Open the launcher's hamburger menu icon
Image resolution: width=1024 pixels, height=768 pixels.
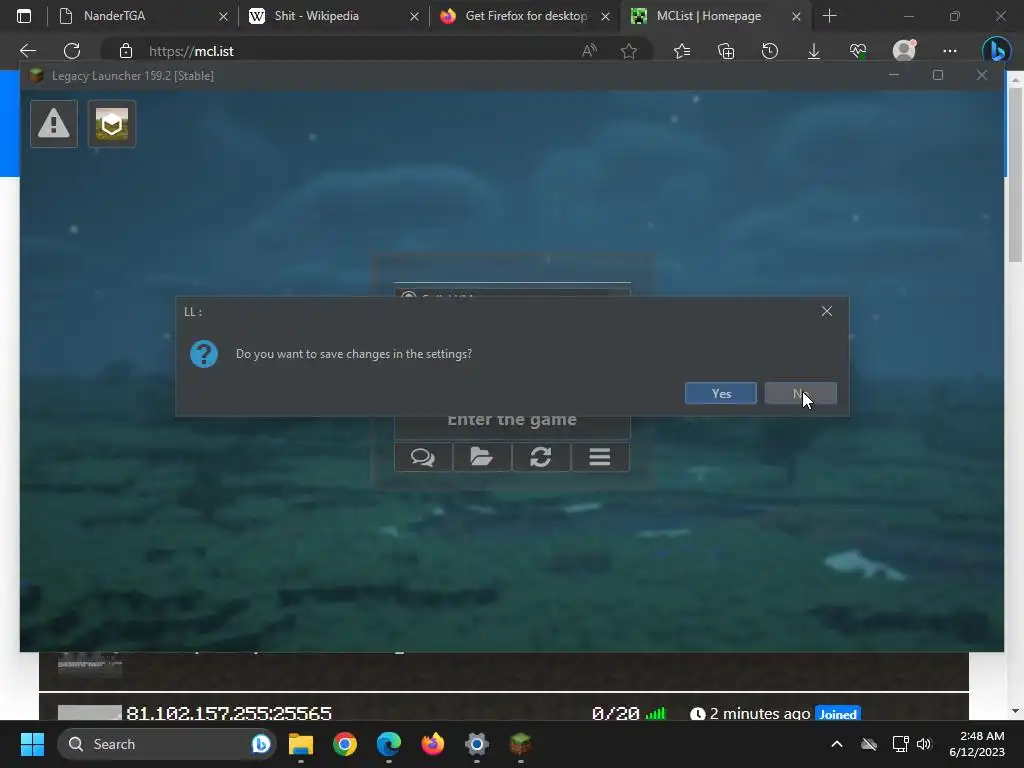coord(600,456)
